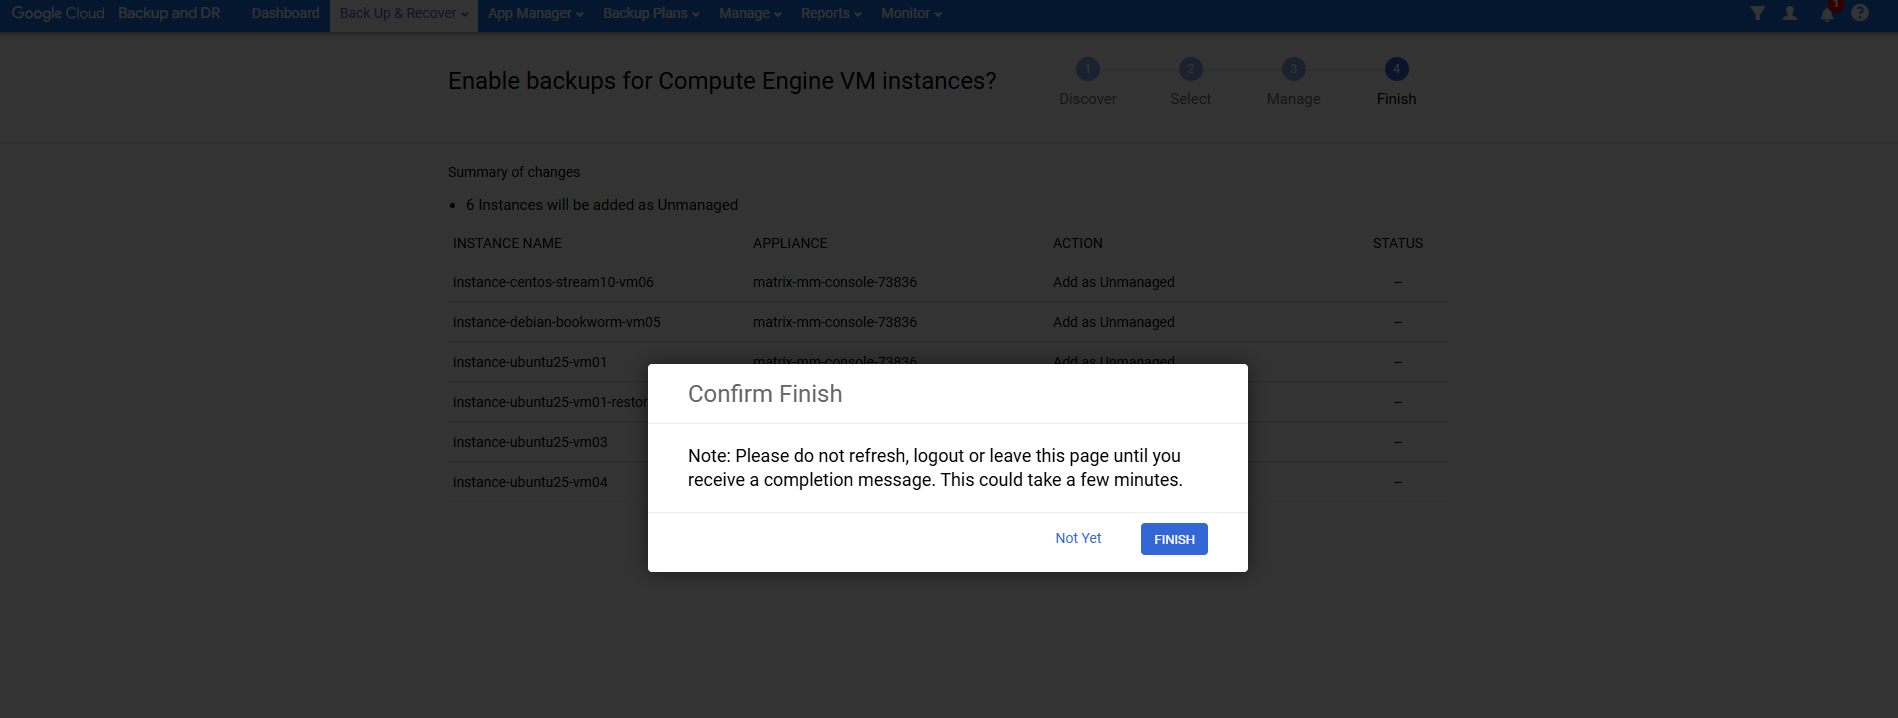Click the Backup and DR title
Screen dimensions: 1898x718
coord(169,14)
